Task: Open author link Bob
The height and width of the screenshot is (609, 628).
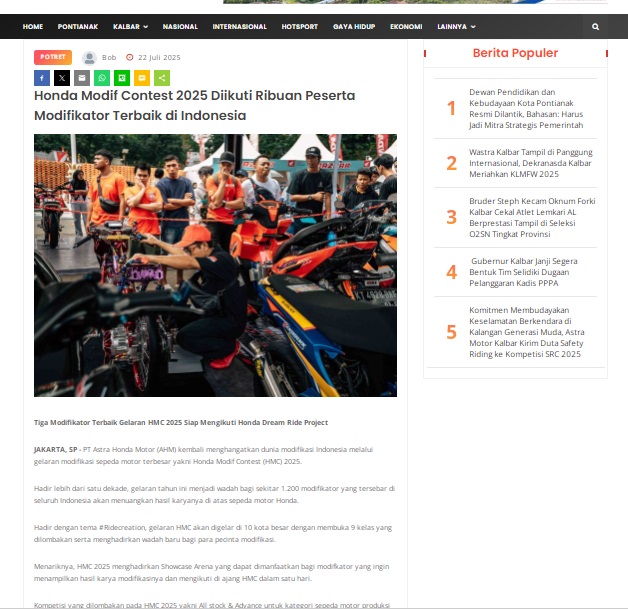Action: (x=109, y=58)
